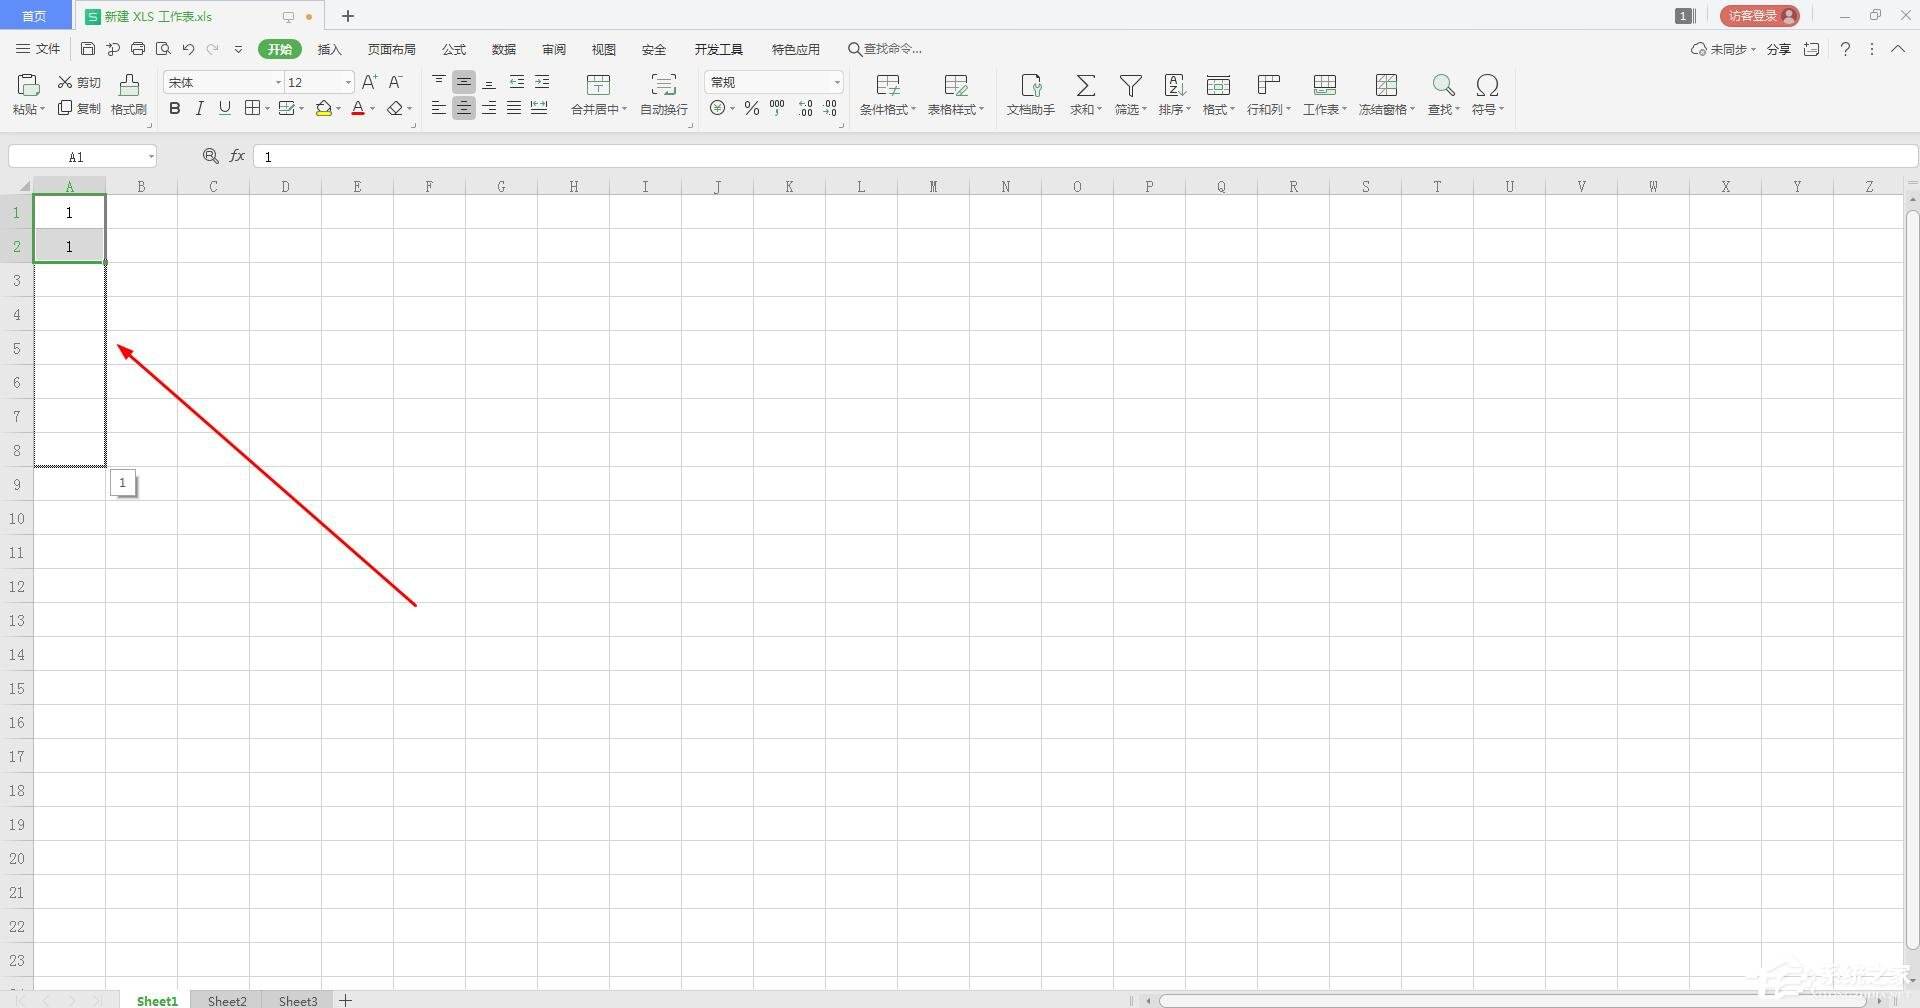Toggle vertical middle alignment

click(x=464, y=82)
